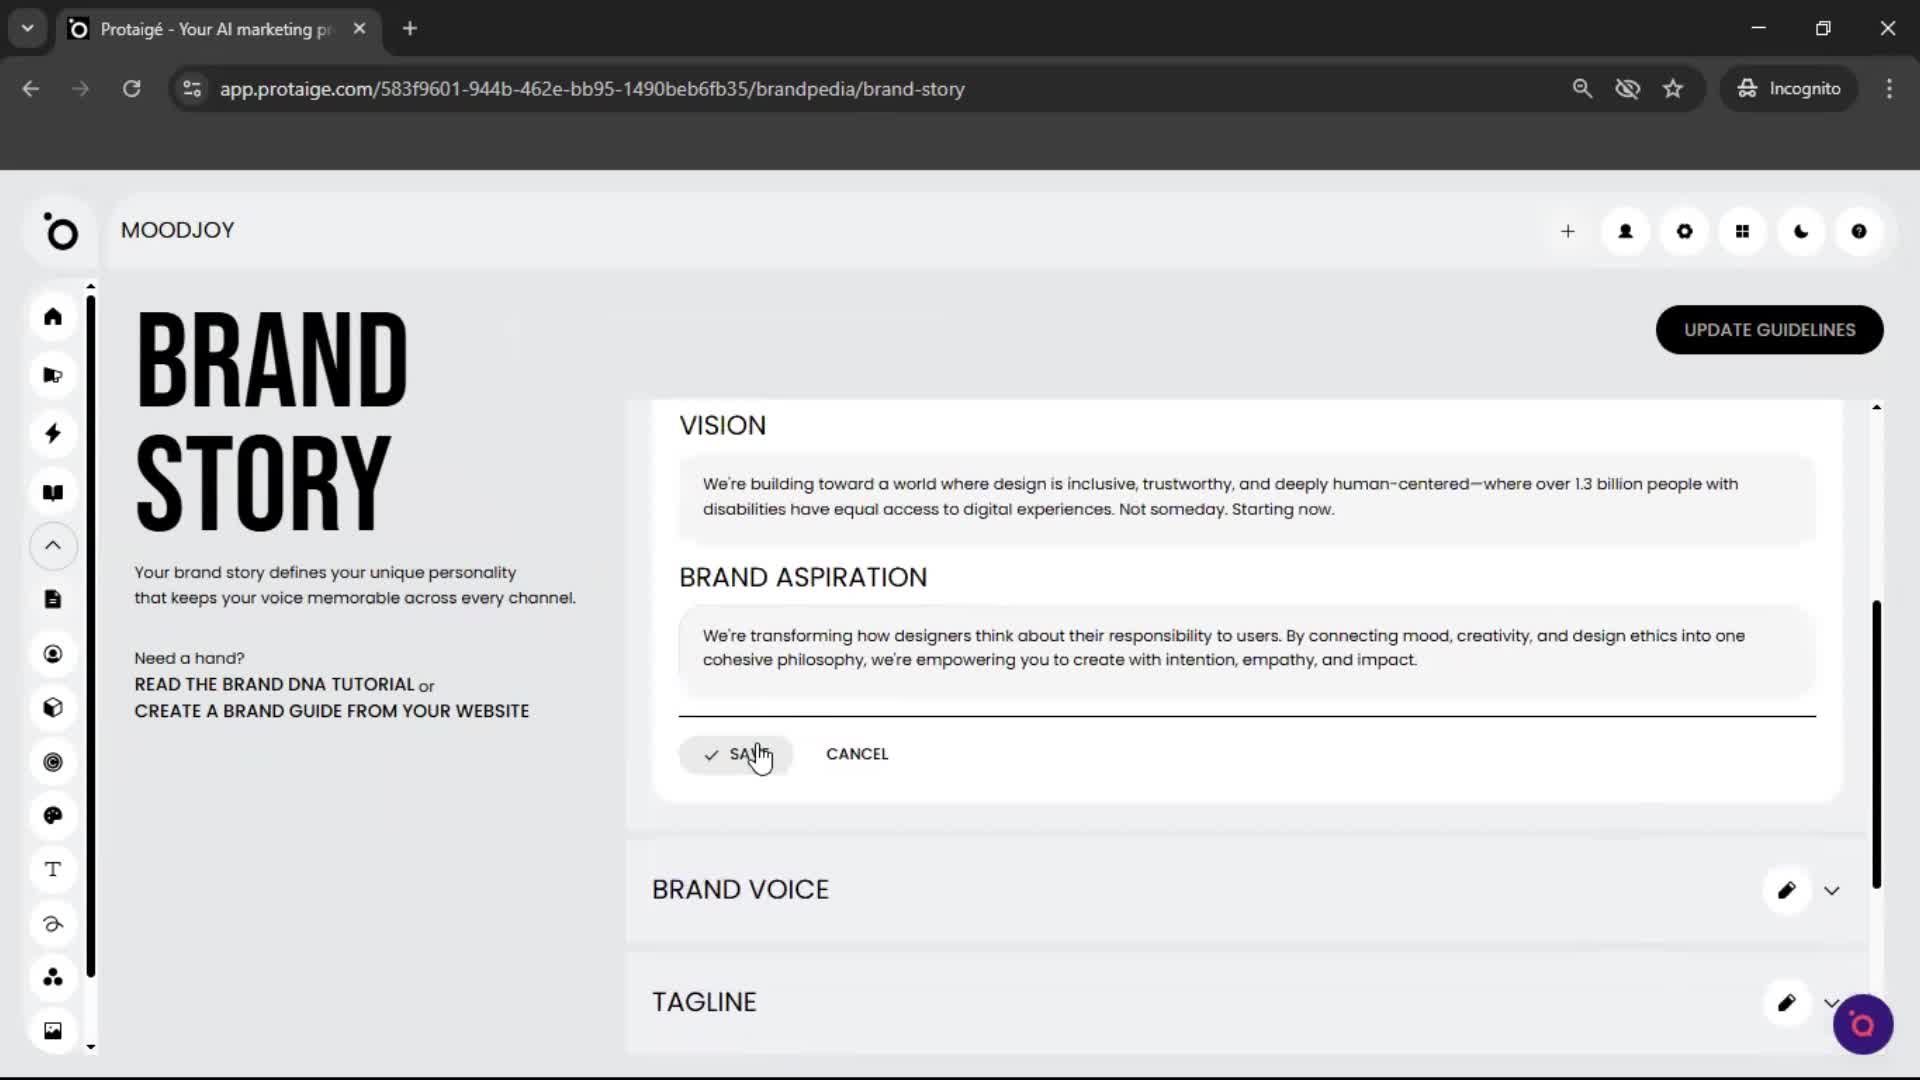Open the Brandpedia book icon in sidebar

pos(53,492)
